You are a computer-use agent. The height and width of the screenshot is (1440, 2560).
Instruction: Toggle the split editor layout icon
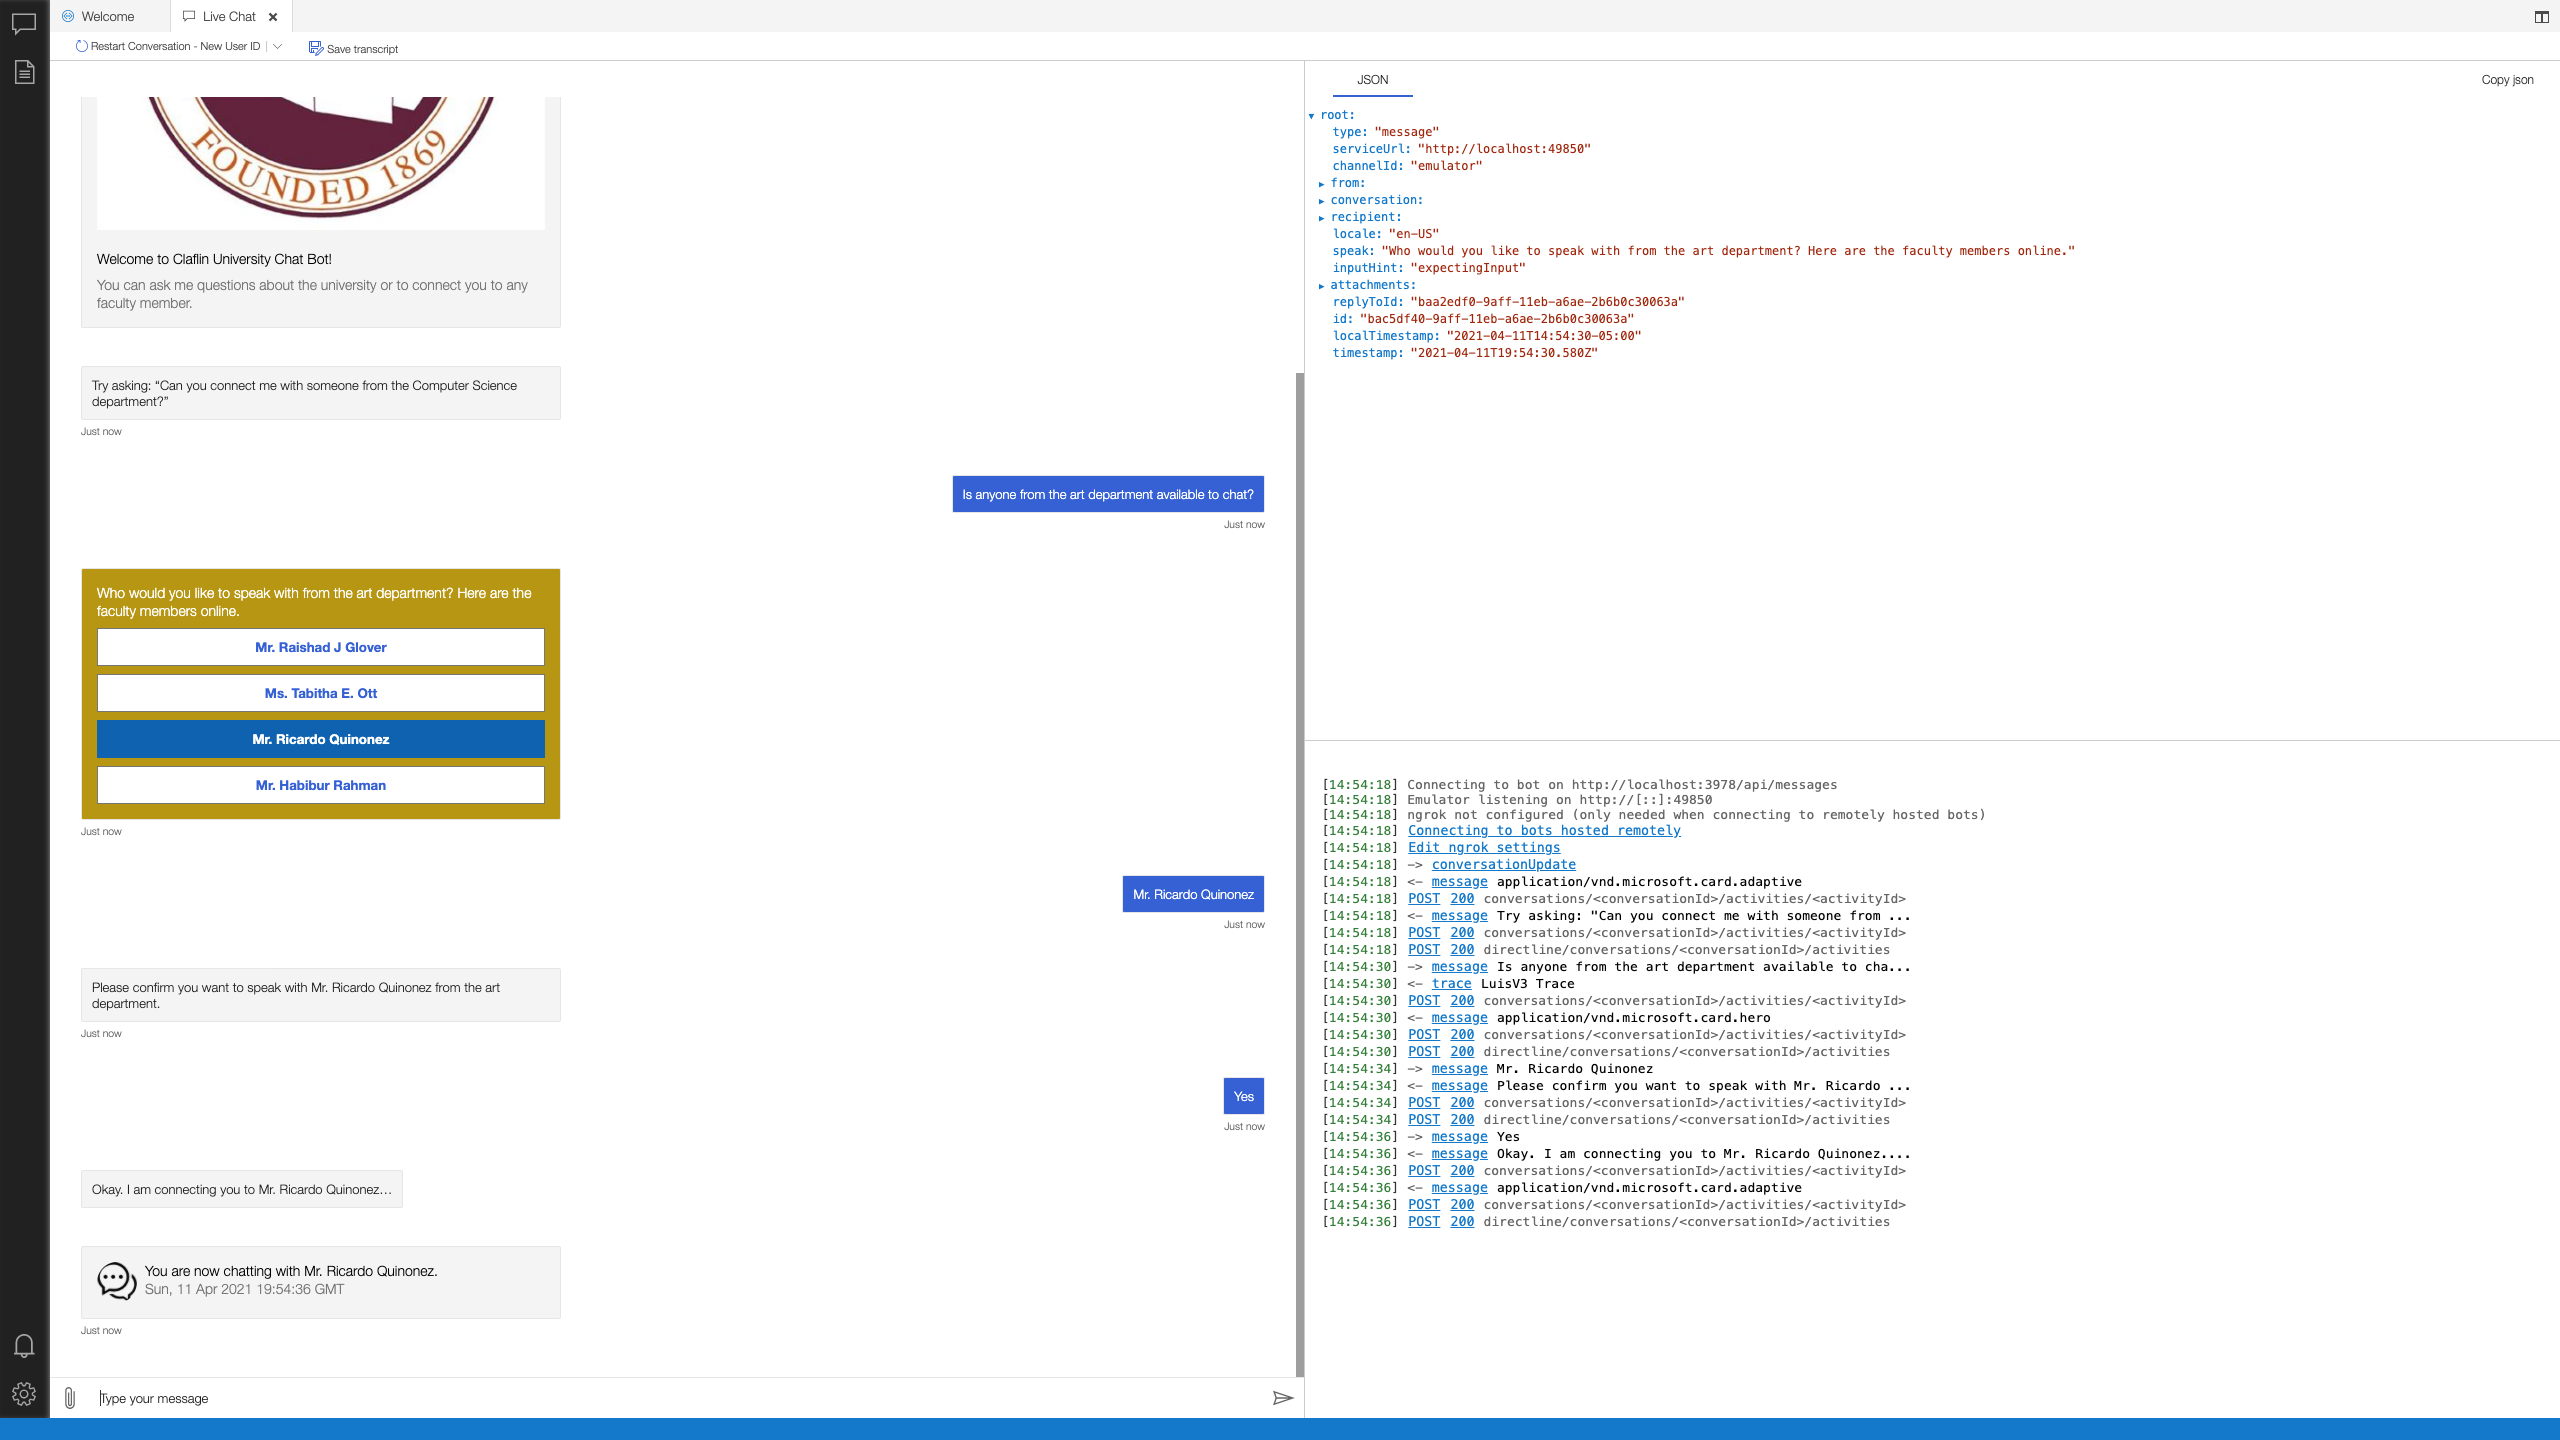pos(2541,17)
